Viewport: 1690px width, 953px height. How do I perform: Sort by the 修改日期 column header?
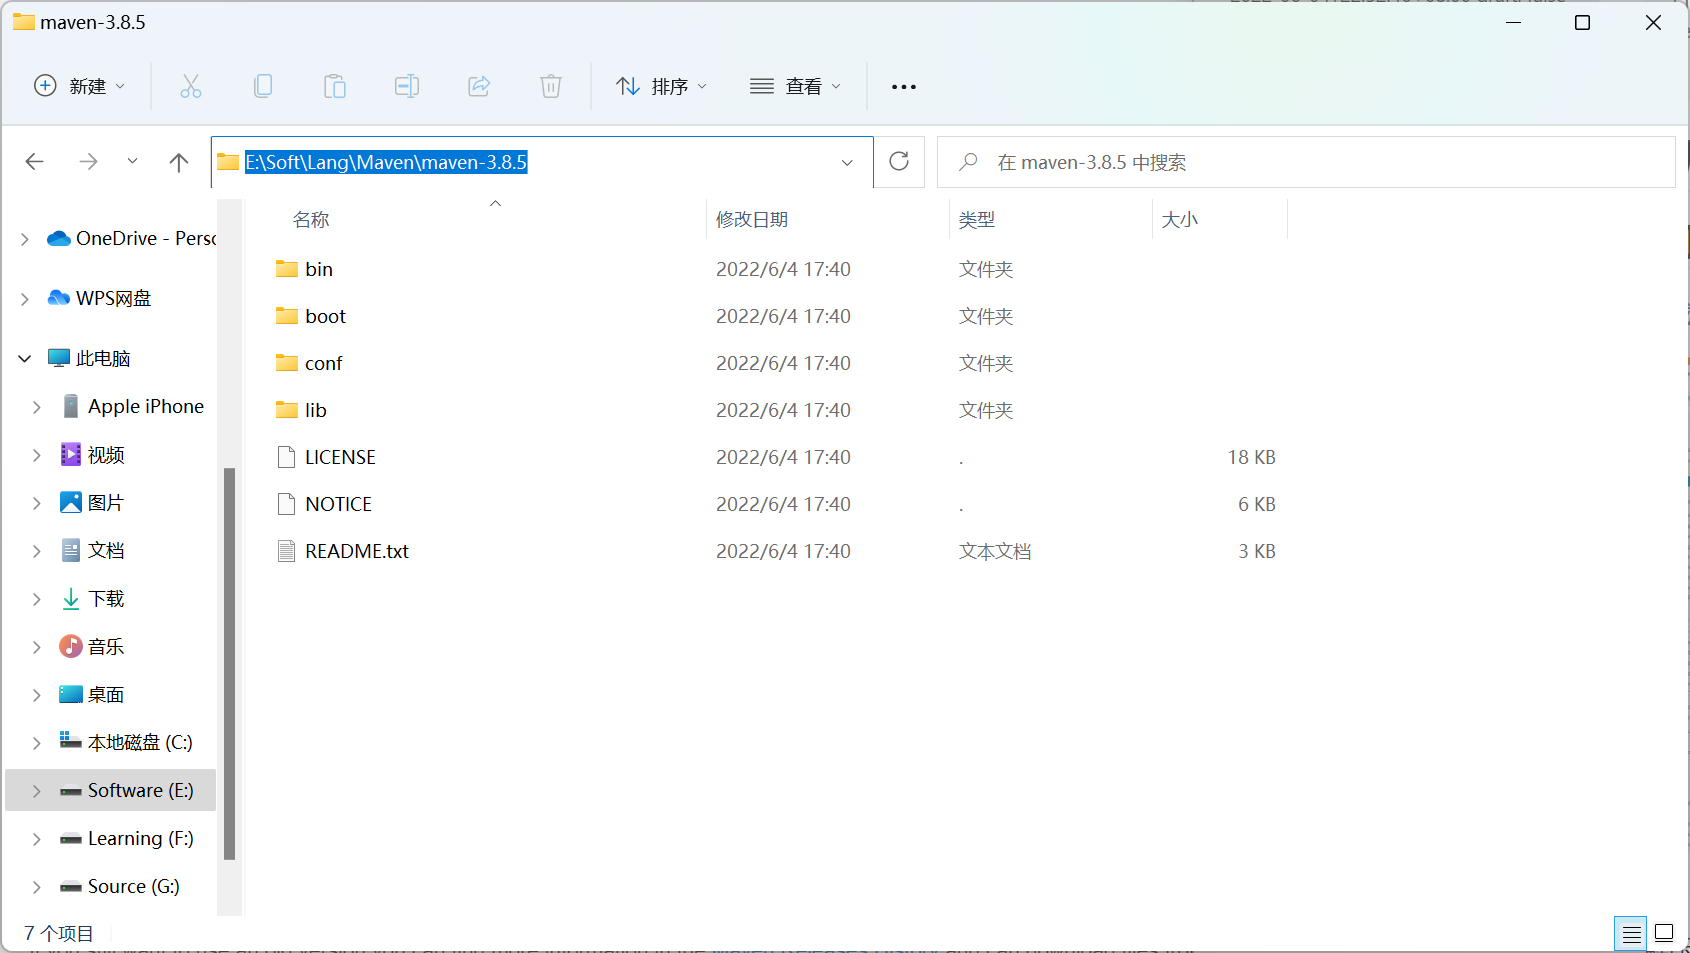click(x=752, y=220)
